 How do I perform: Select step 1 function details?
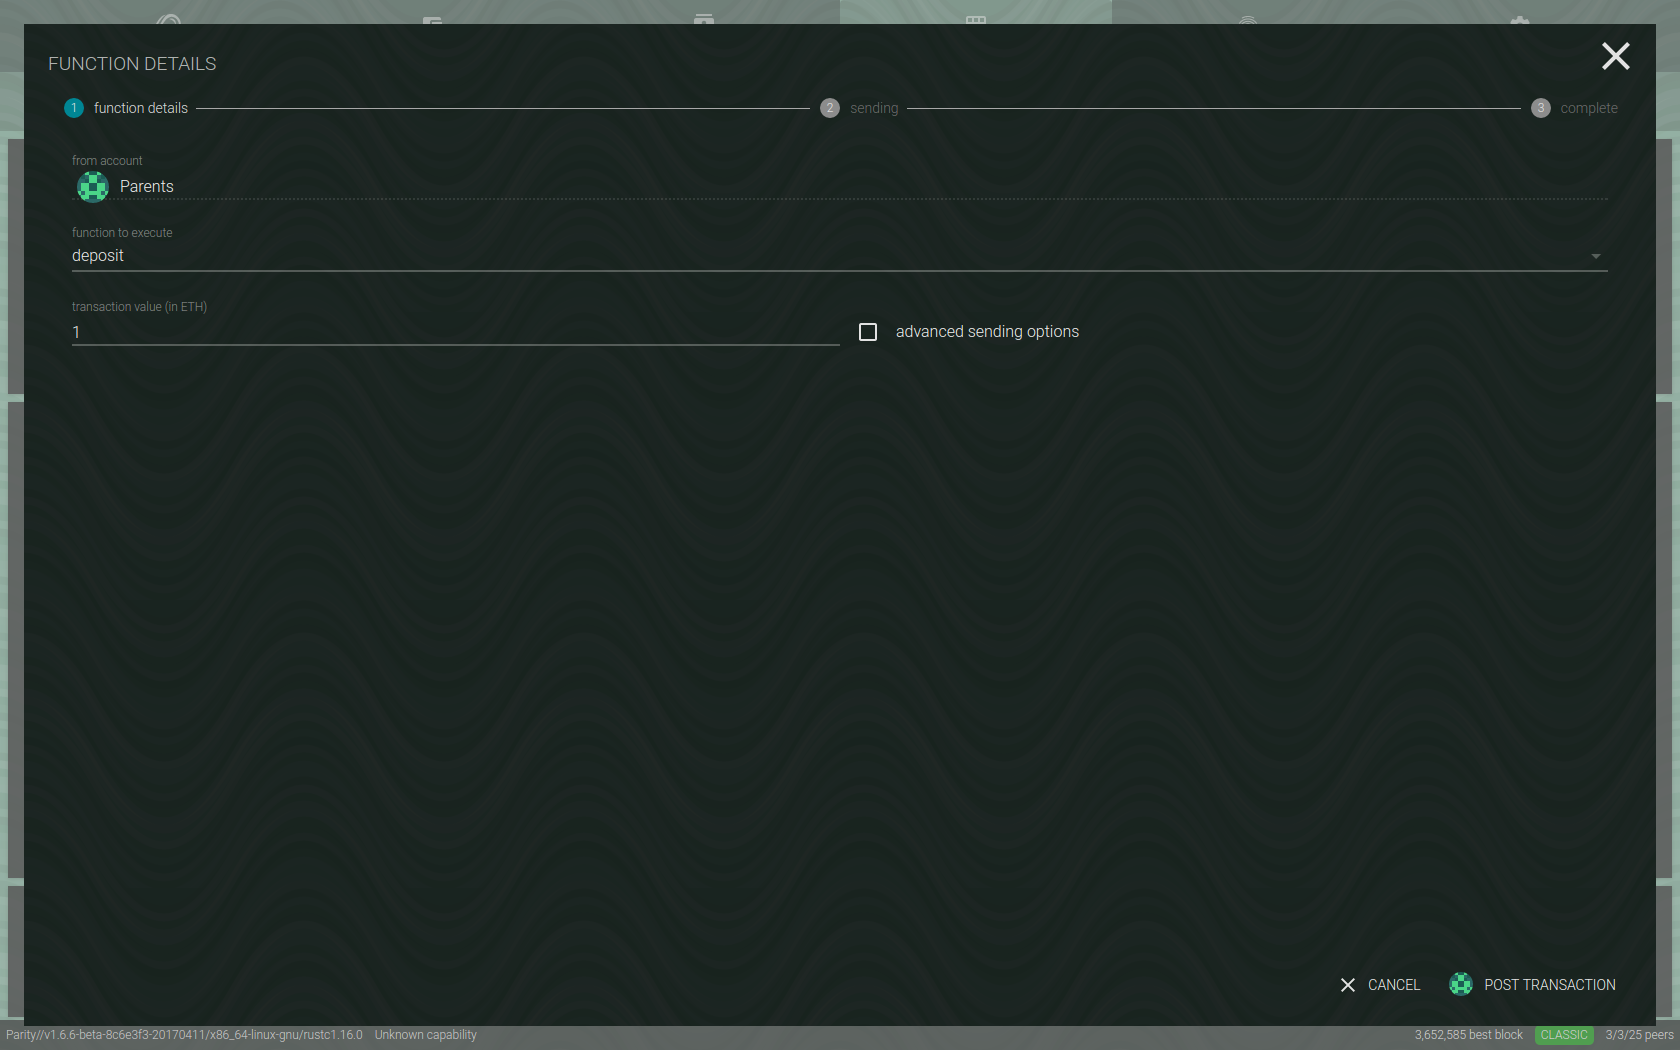pyautogui.click(x=126, y=108)
